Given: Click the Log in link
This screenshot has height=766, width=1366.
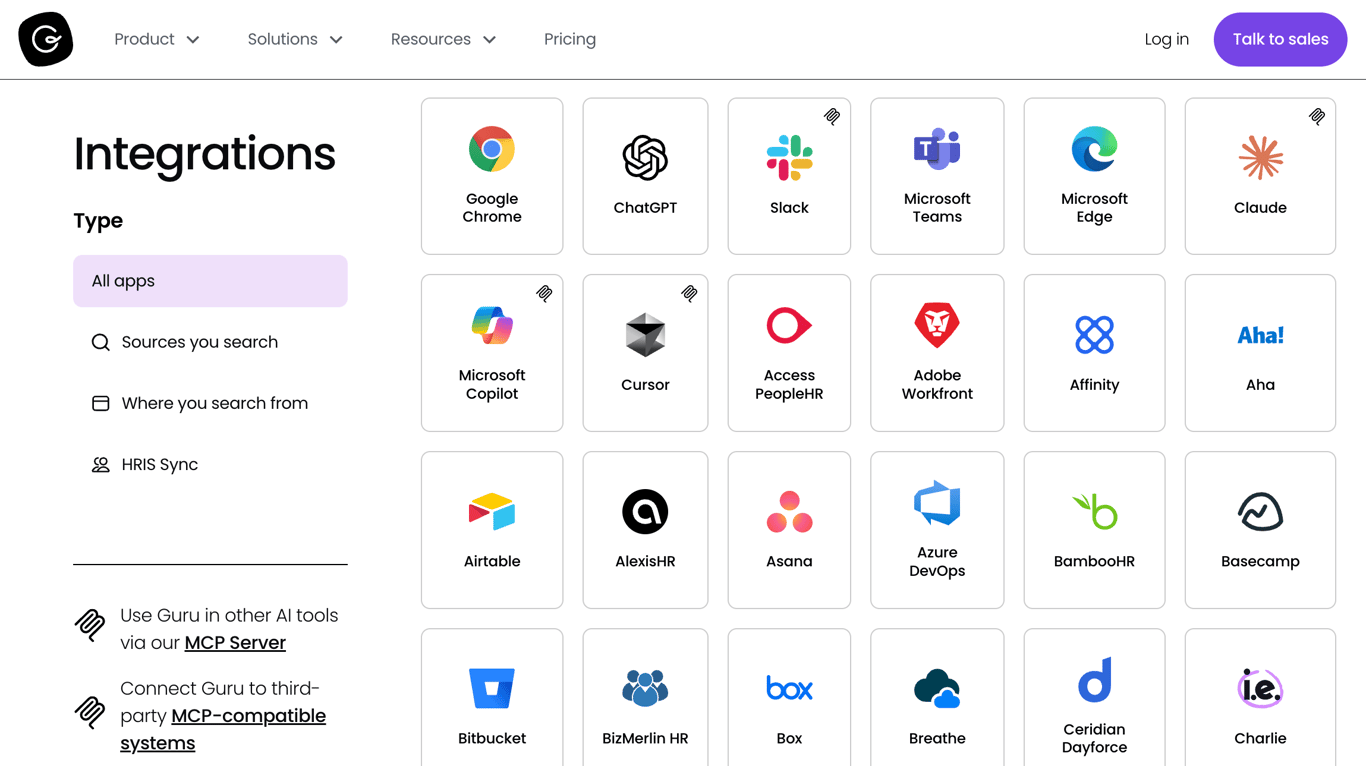Looking at the screenshot, I should [1167, 39].
